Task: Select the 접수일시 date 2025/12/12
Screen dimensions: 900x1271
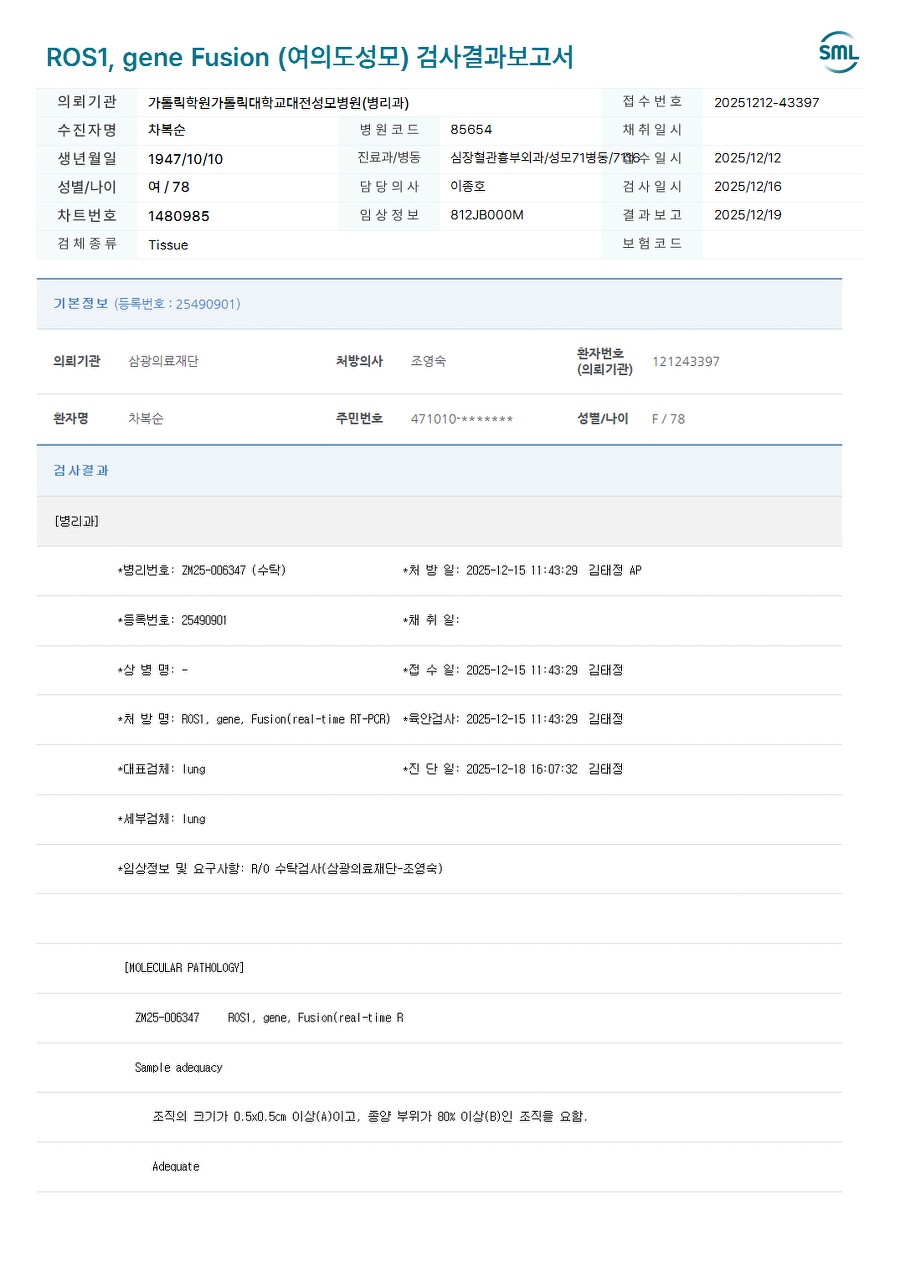Action: [x=748, y=158]
